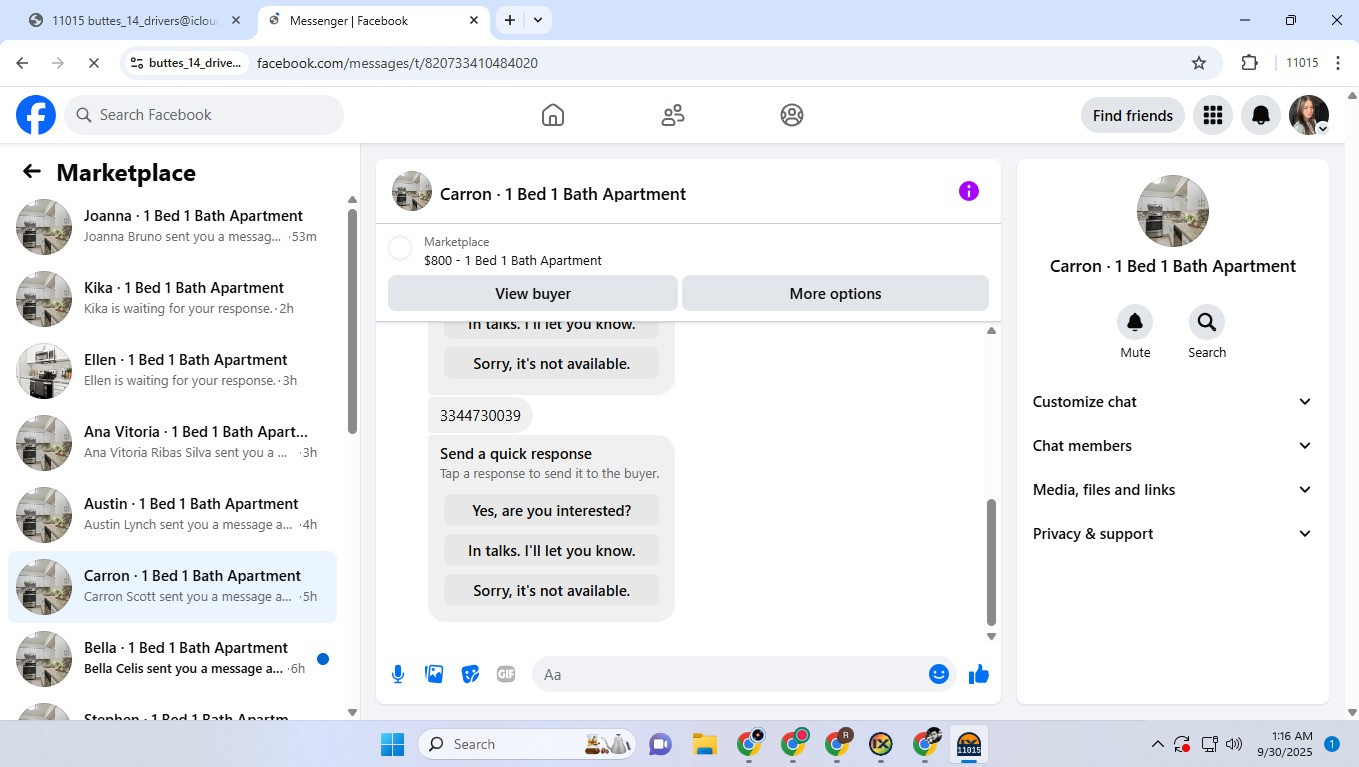The image size is (1359, 767).
Task: Open More options for the listing
Action: (835, 293)
